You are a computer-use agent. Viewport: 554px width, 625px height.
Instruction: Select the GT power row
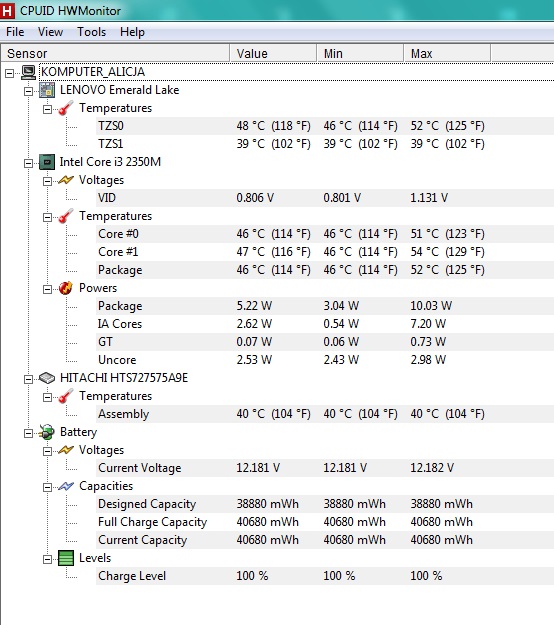[x=324, y=342]
